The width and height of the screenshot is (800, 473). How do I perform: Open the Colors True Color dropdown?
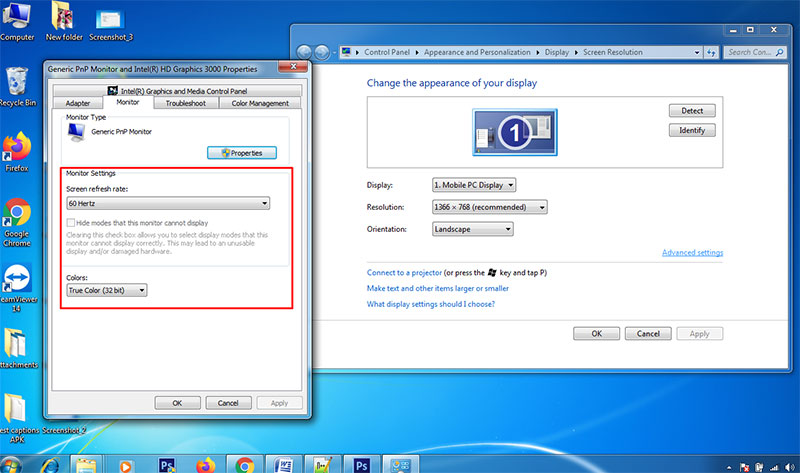(106, 290)
